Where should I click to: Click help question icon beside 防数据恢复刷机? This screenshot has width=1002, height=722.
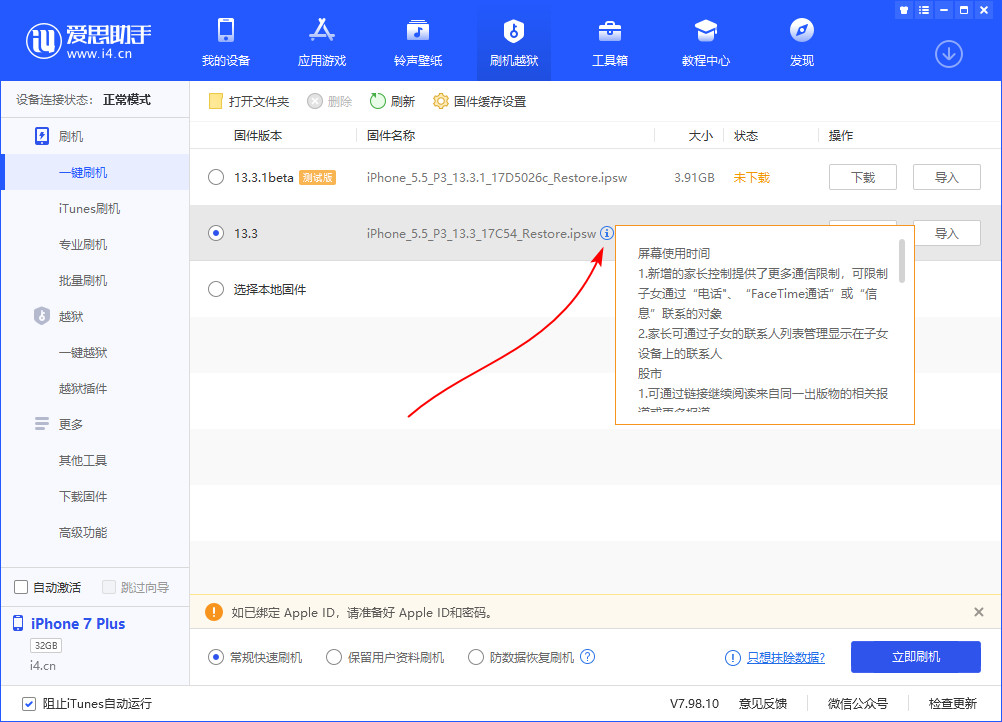[587, 656]
